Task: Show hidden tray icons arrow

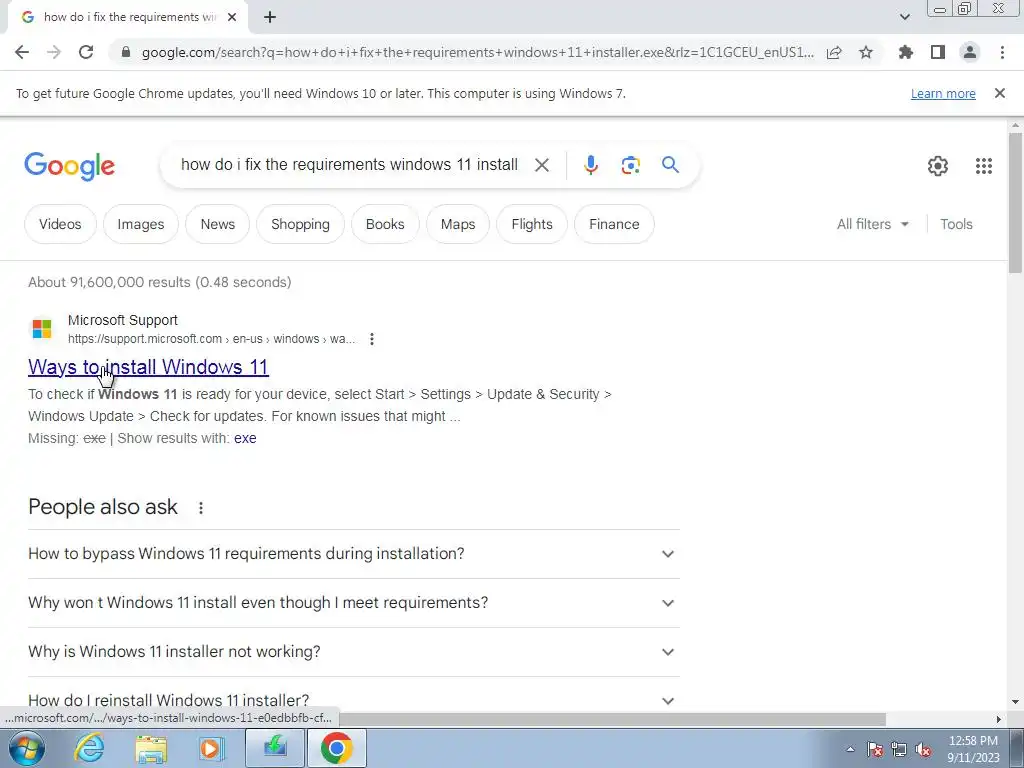Action: [x=850, y=749]
